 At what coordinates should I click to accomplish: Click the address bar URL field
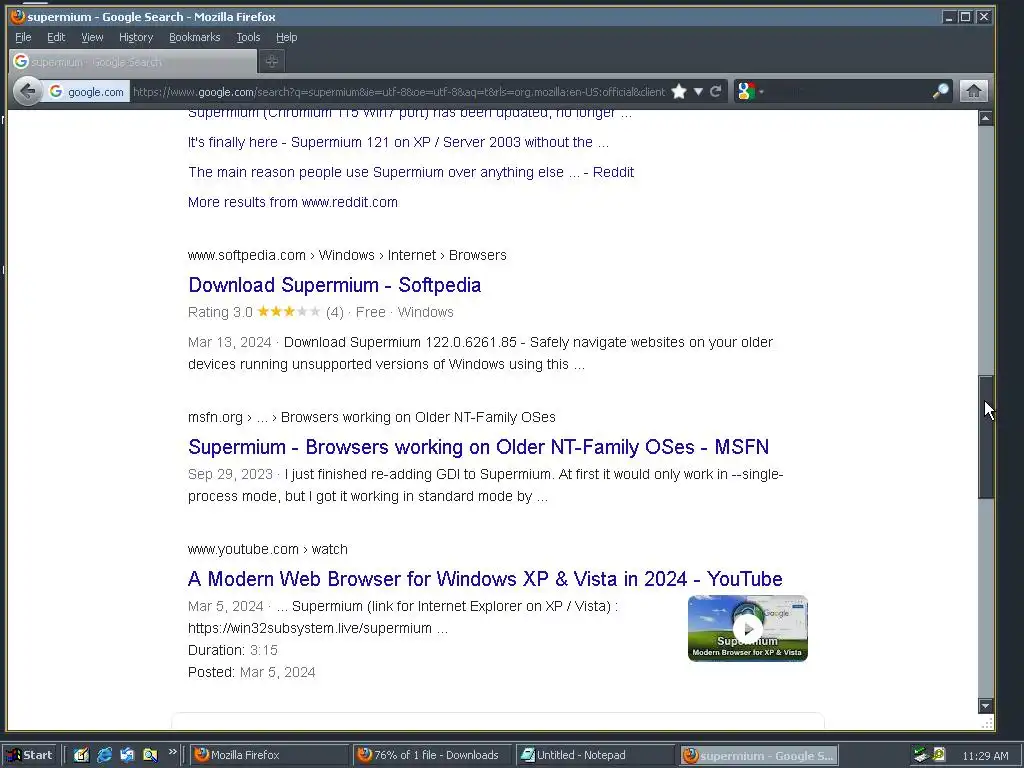[398, 91]
